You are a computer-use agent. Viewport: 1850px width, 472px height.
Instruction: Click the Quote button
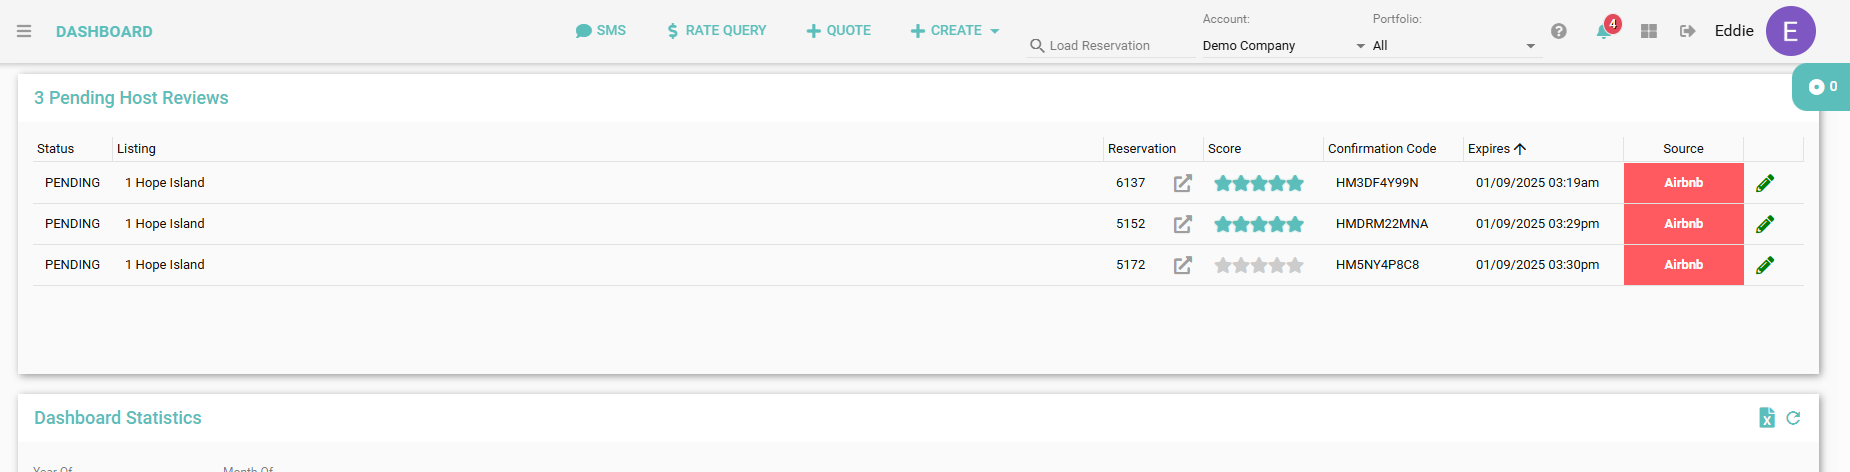coord(838,31)
